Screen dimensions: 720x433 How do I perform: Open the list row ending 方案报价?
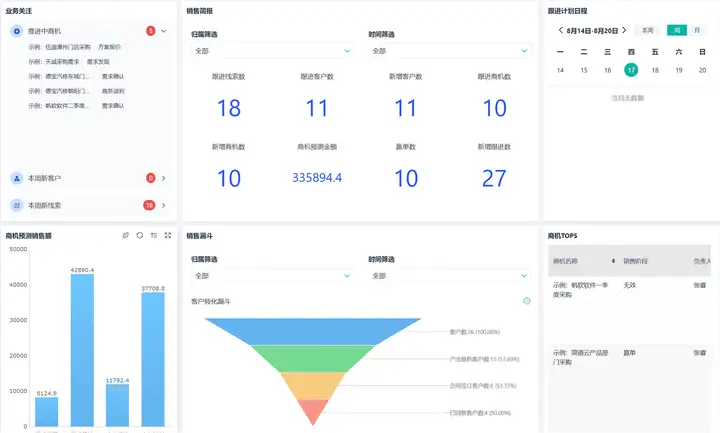point(74,47)
